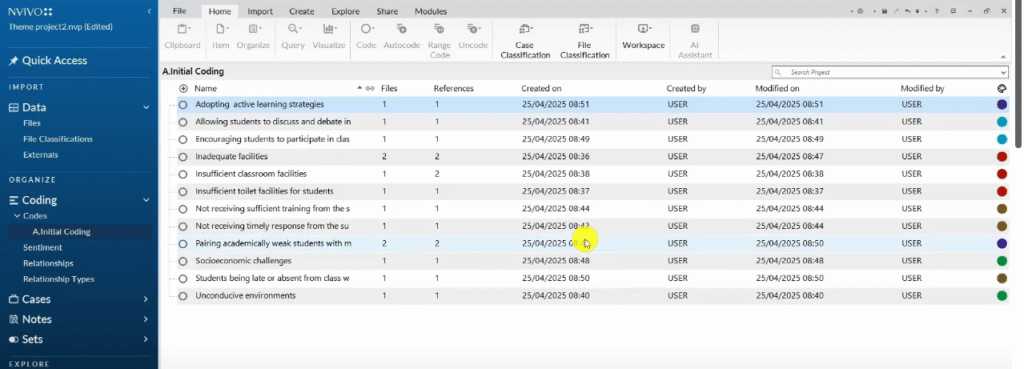The height and width of the screenshot is (369, 1024).
Task: Open the clock history icon in title bar
Action: coord(860,11)
